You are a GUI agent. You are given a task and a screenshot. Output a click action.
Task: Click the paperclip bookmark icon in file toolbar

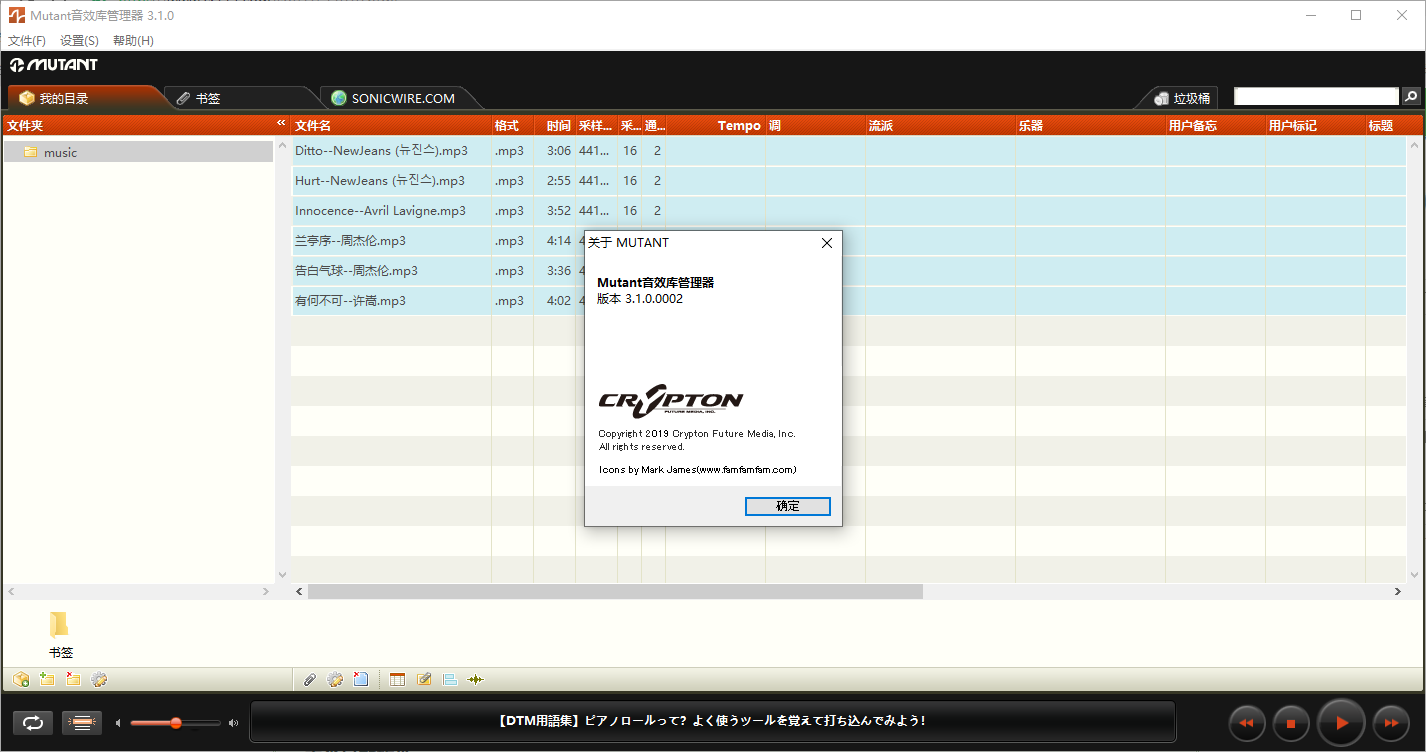click(x=310, y=680)
